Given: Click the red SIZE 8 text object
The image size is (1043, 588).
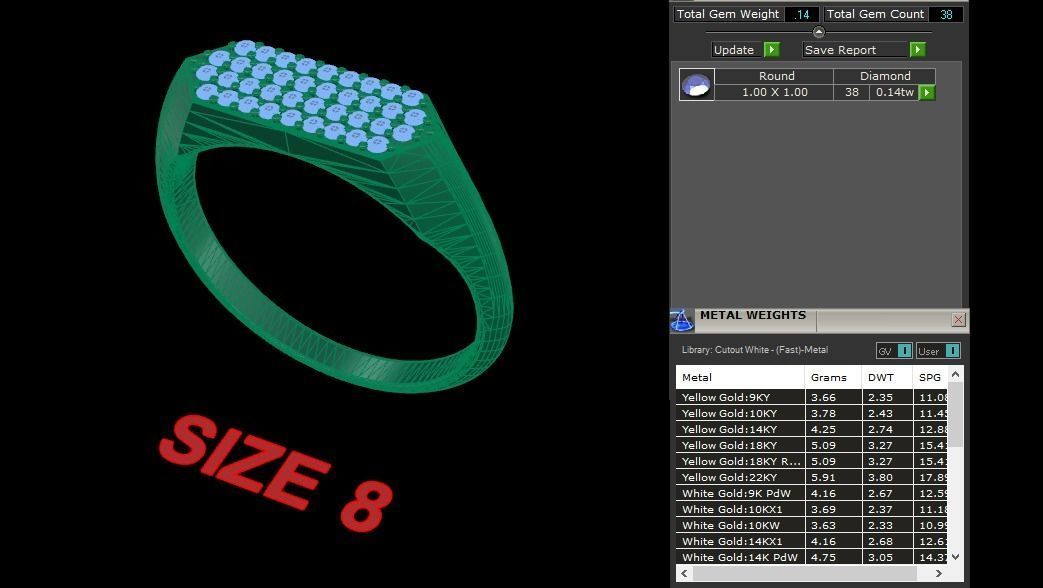Looking at the screenshot, I should [275, 474].
